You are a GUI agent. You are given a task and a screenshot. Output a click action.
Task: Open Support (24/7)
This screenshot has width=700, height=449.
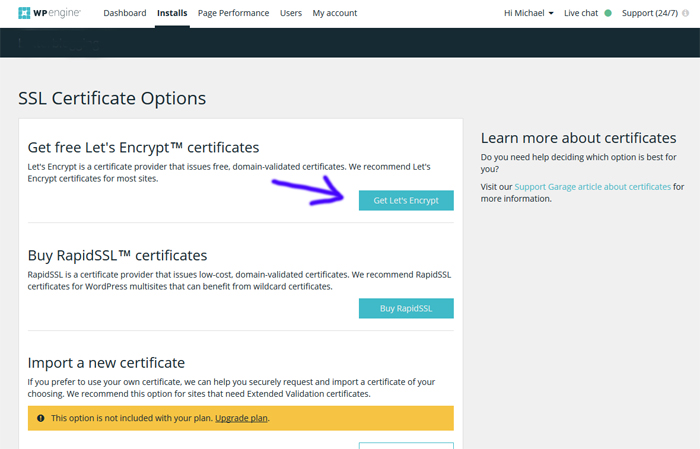point(650,13)
